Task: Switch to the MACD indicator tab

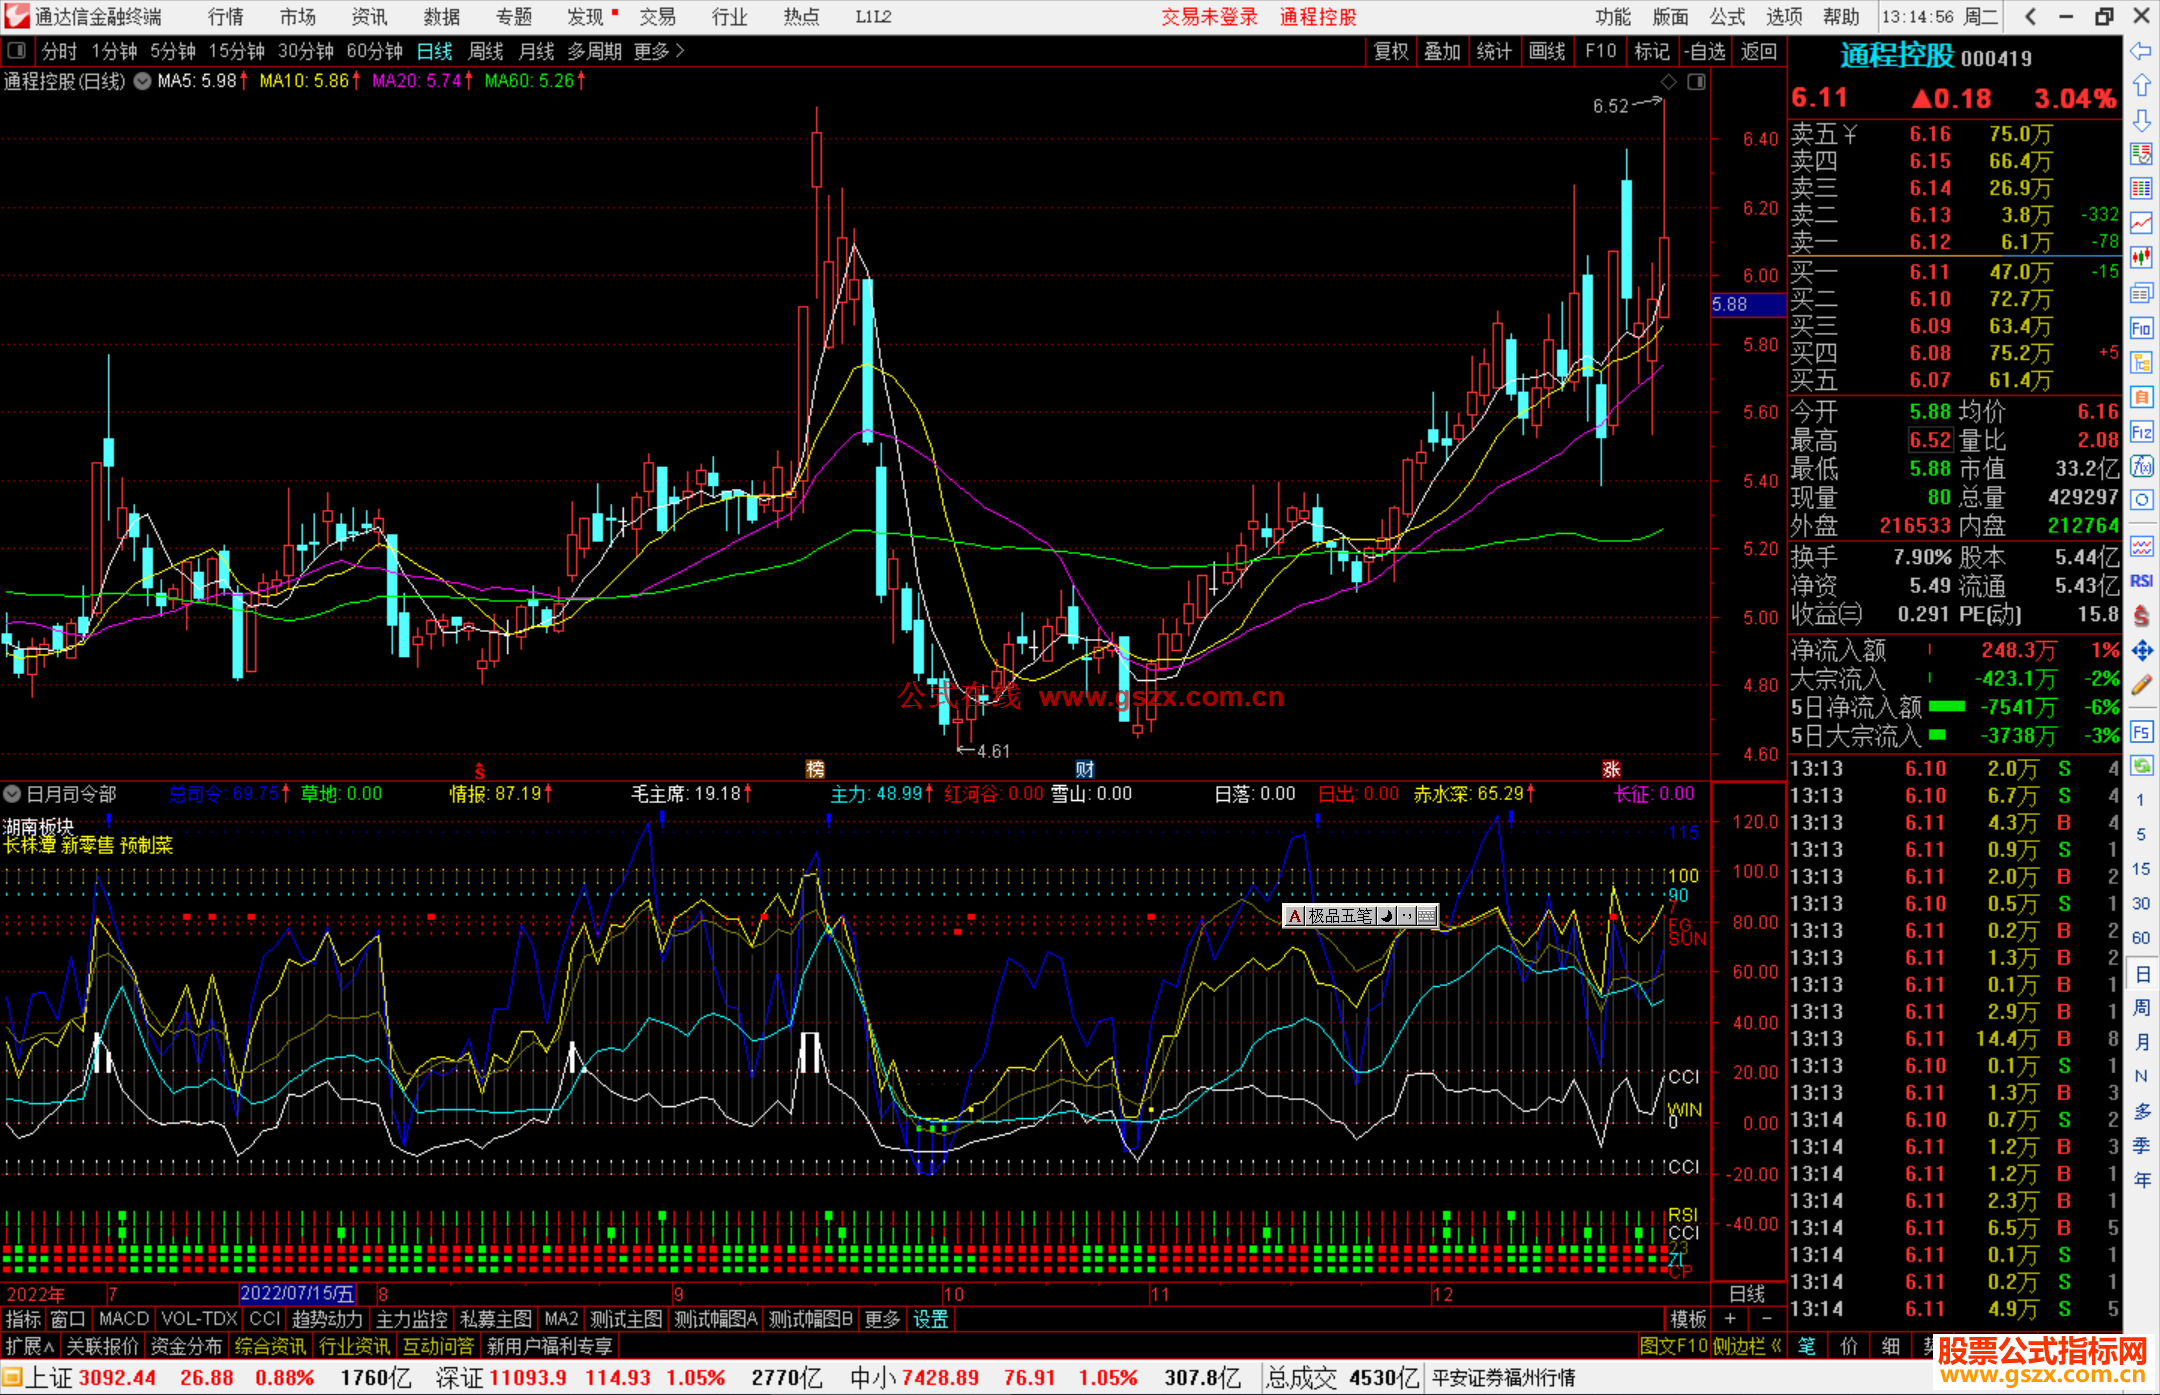Action: [x=124, y=1320]
